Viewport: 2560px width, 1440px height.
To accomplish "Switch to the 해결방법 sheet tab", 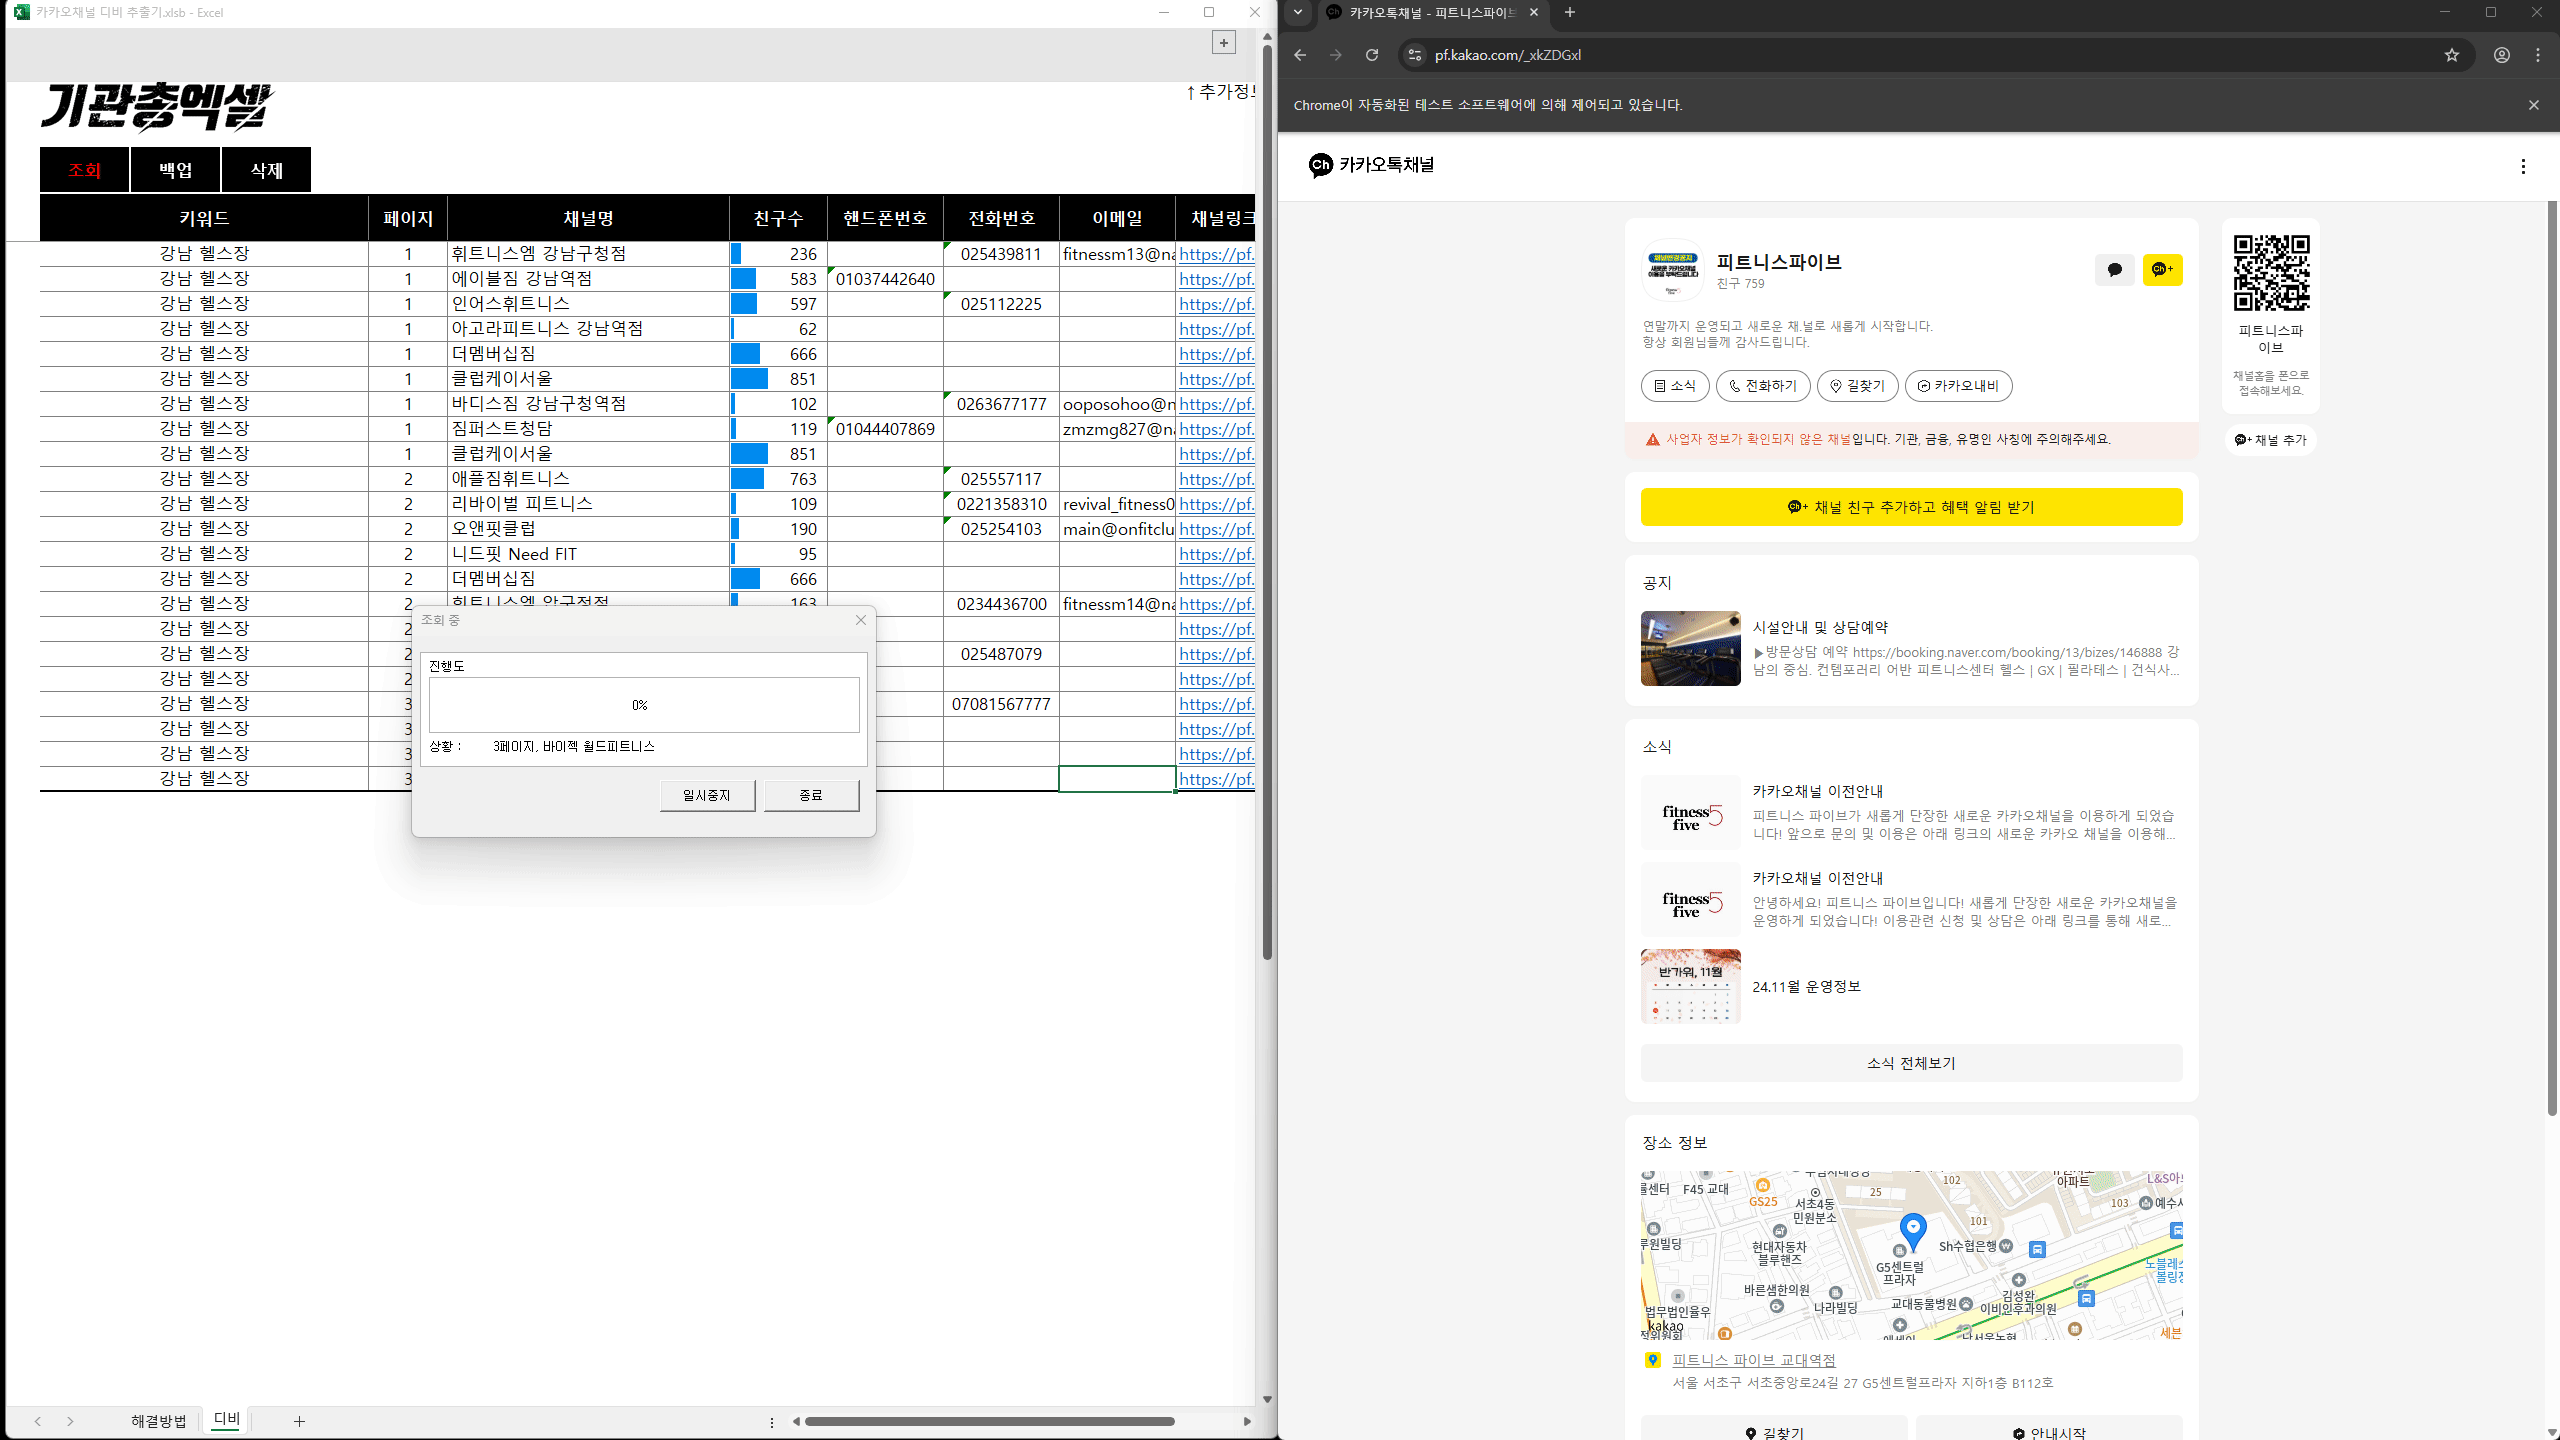I will coord(158,1421).
